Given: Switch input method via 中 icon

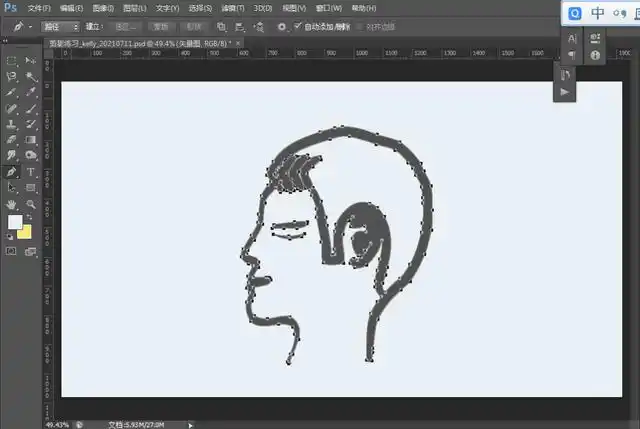Looking at the screenshot, I should (x=598, y=13).
